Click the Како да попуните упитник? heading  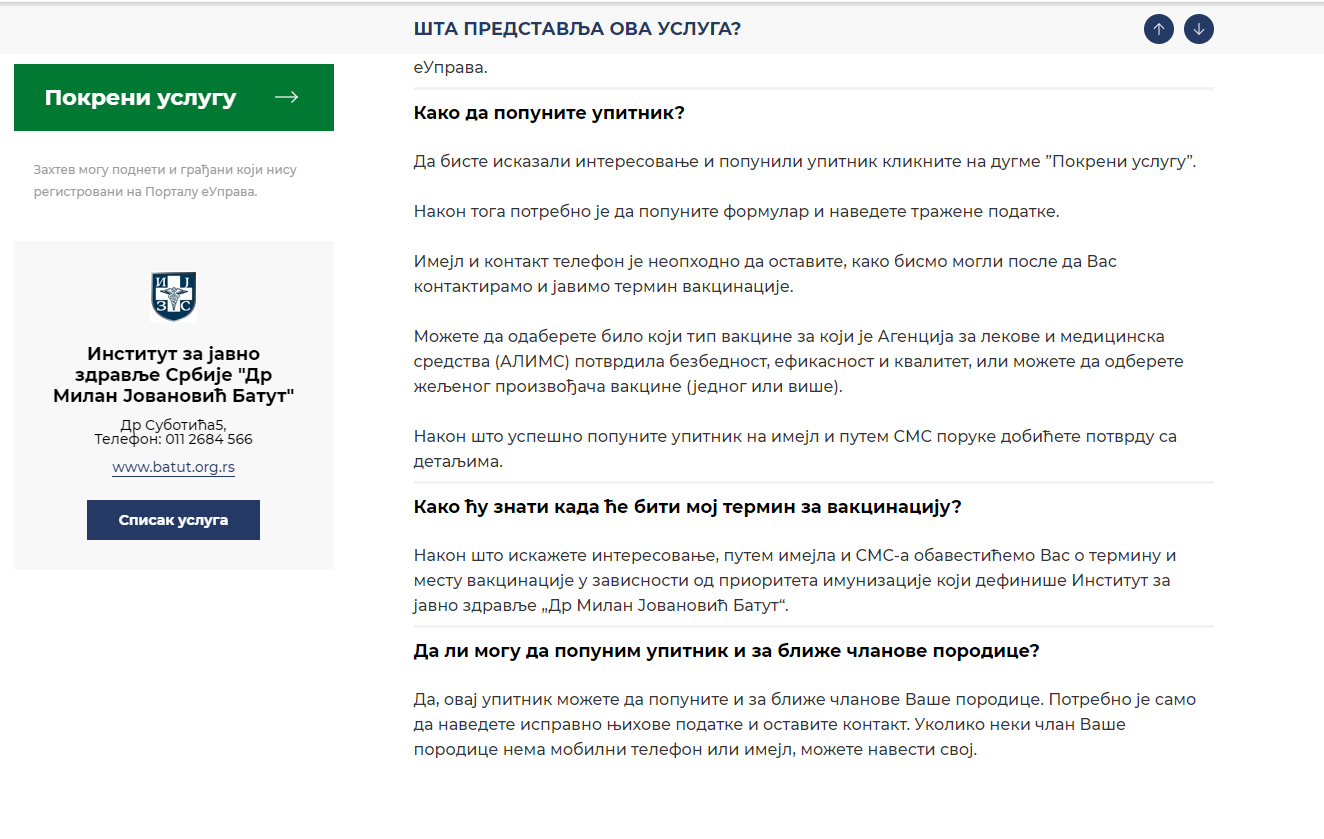click(x=549, y=112)
